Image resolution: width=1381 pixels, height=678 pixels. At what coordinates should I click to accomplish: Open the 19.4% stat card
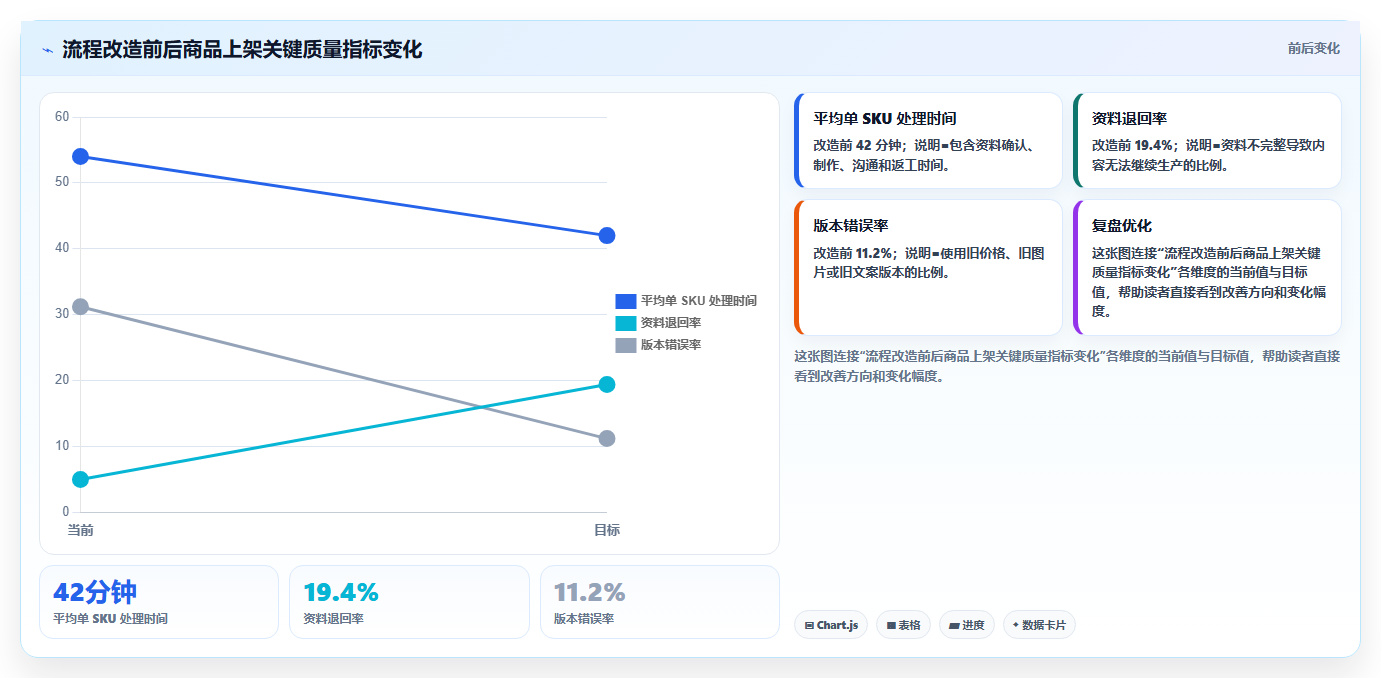coord(409,602)
